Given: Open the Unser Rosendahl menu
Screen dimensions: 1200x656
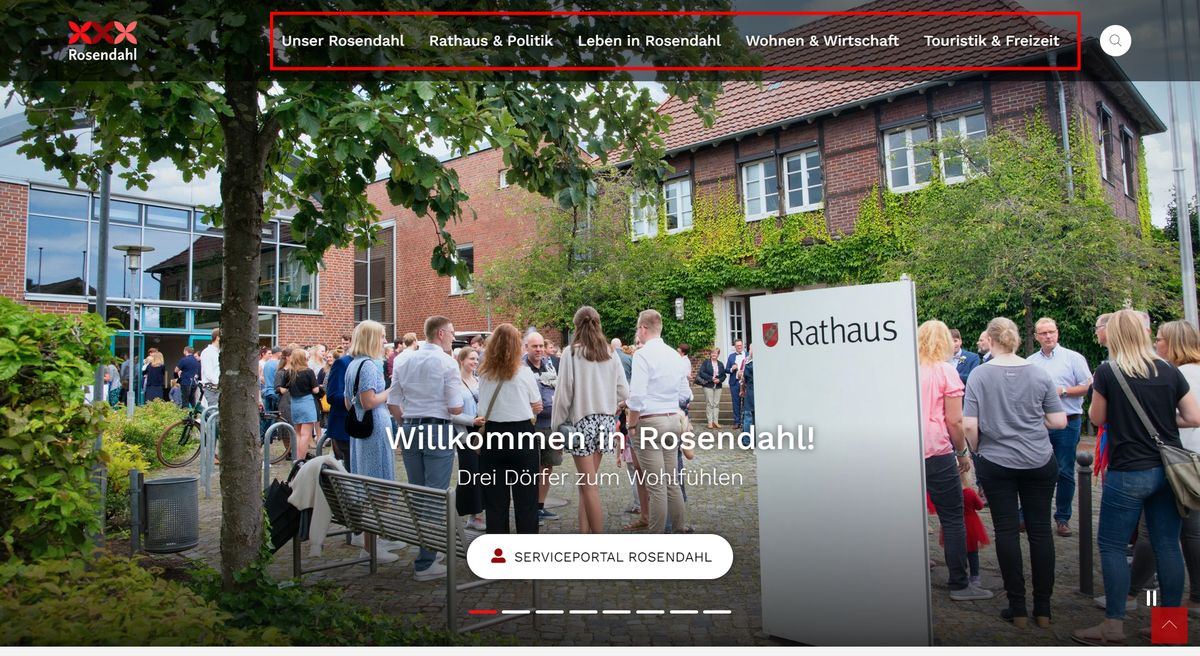Looking at the screenshot, I should pyautogui.click(x=343, y=41).
